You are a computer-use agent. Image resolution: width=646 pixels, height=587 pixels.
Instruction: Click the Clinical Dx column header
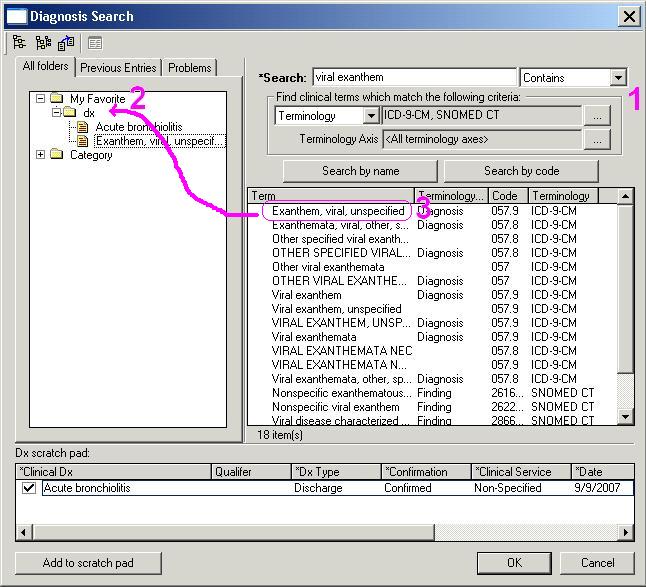click(114, 472)
